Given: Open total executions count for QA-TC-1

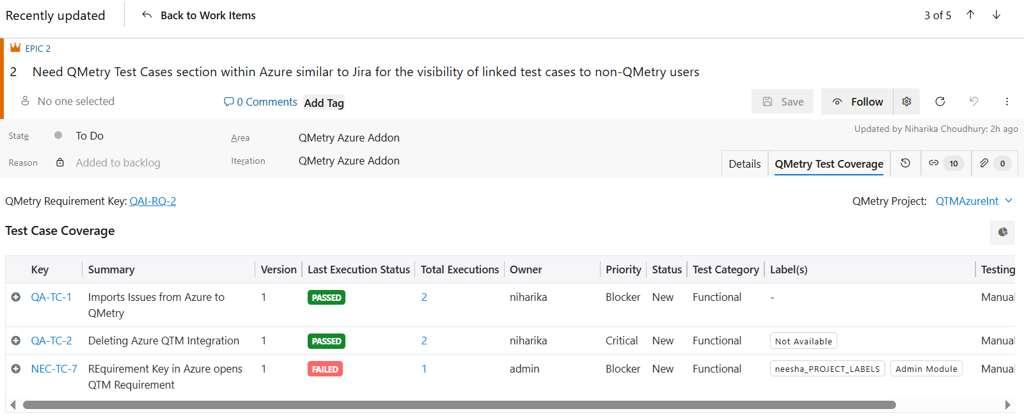Looking at the screenshot, I should point(424,297).
